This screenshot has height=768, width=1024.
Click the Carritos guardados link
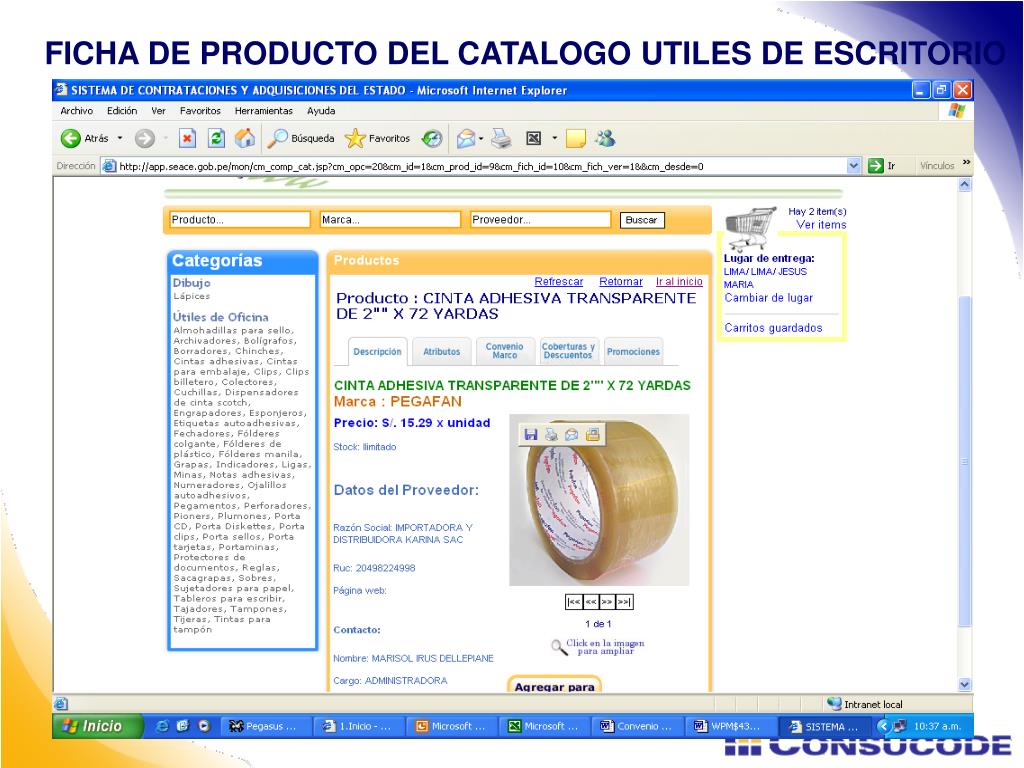point(773,328)
